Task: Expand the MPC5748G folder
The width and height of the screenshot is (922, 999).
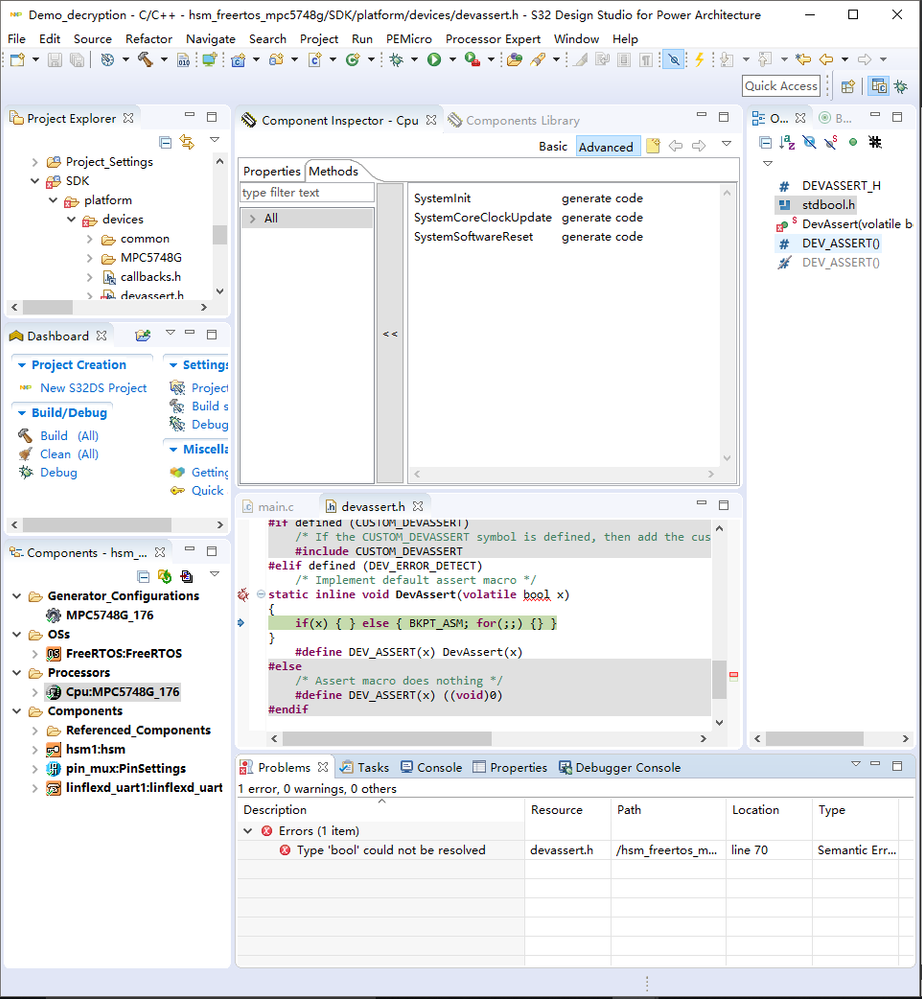Action: [90, 258]
